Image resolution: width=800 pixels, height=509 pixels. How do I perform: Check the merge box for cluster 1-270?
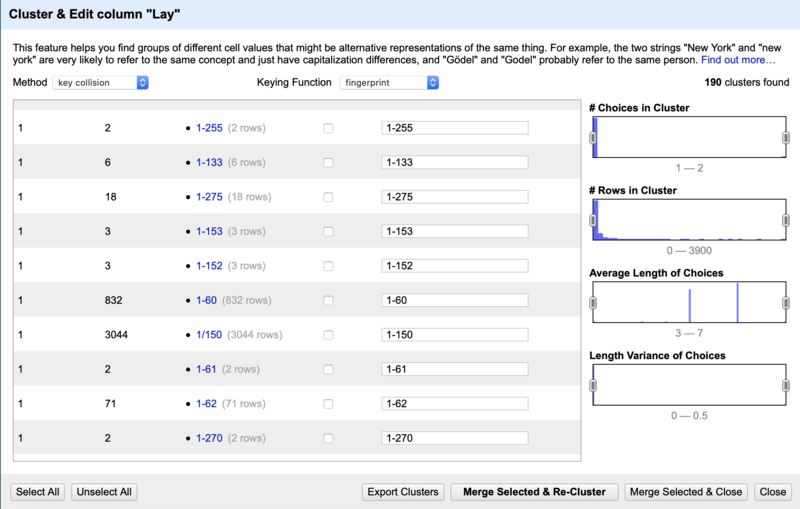pyautogui.click(x=328, y=438)
